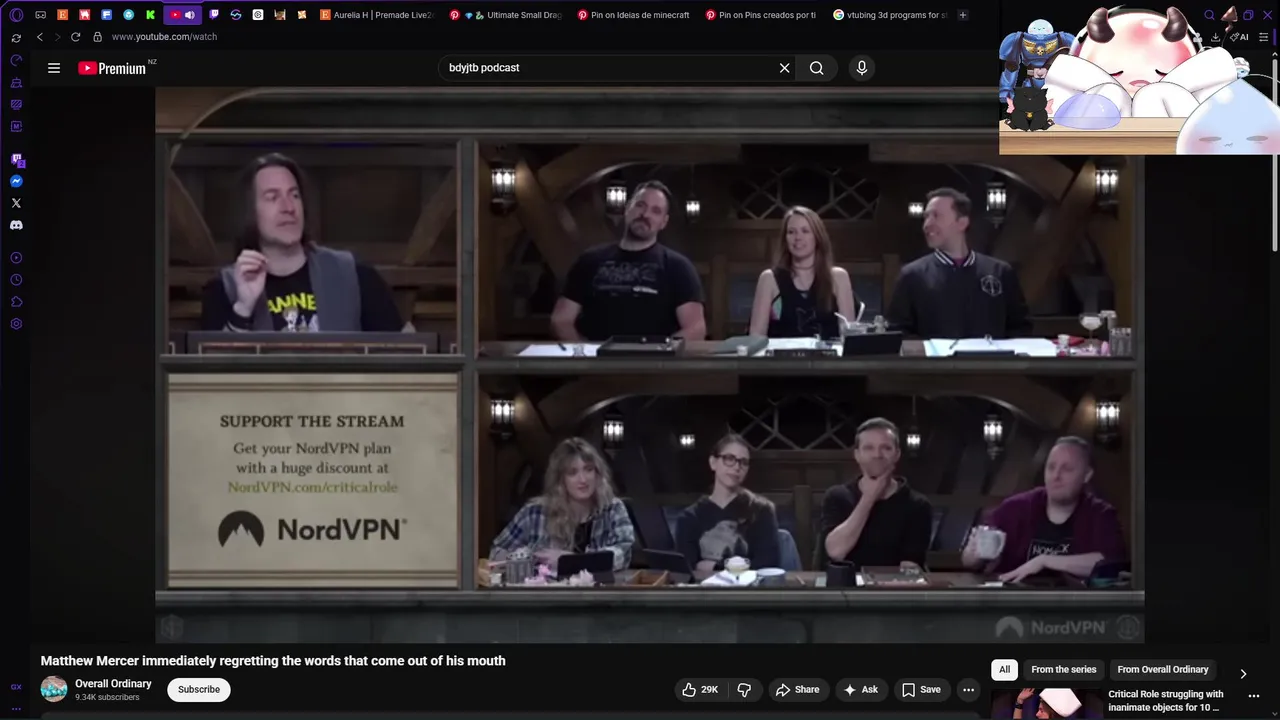This screenshot has width=1280, height=720.
Task: Click the 9.34K subscribers text
Action: click(x=107, y=697)
